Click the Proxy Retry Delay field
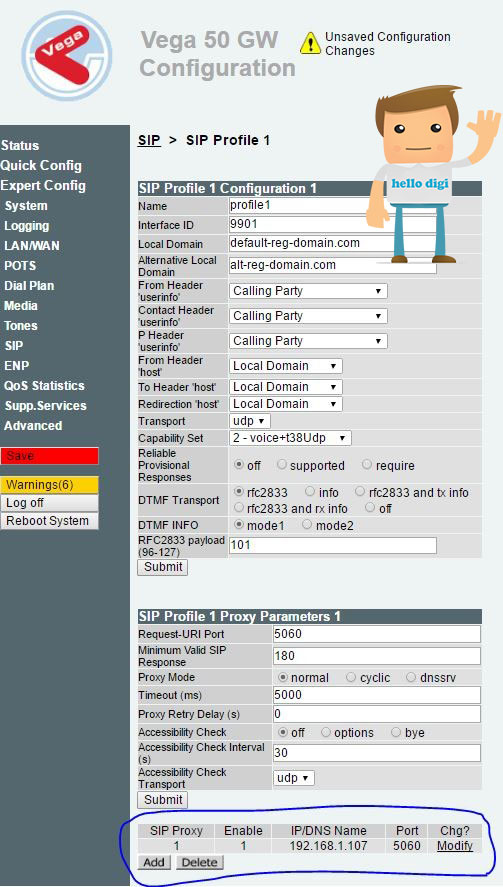Image resolution: width=503 pixels, height=887 pixels. (x=377, y=714)
